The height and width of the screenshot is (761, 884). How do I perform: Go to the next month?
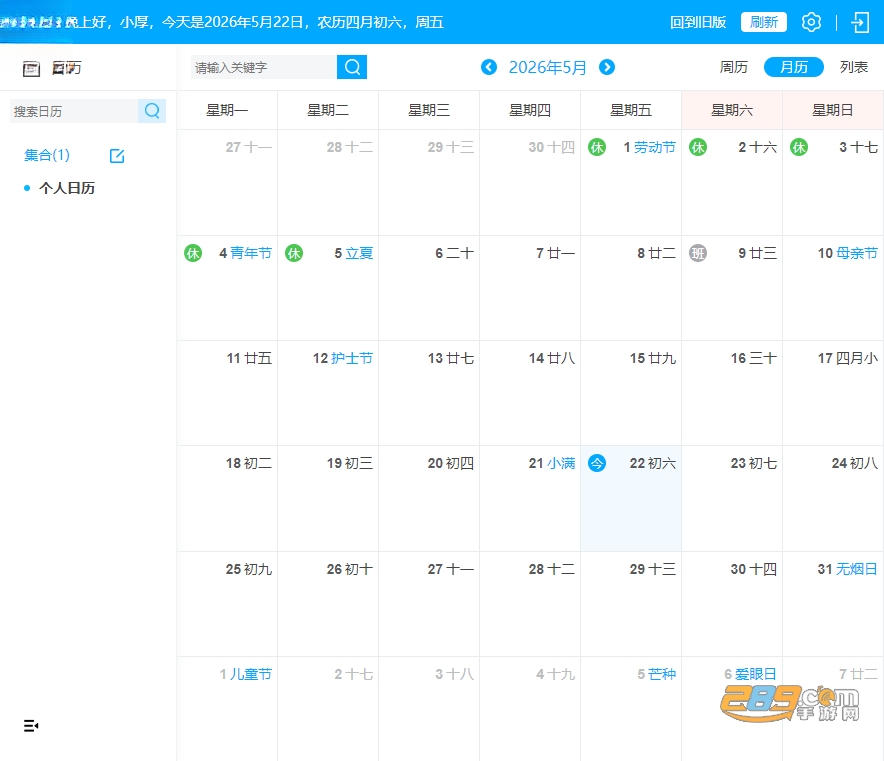607,67
